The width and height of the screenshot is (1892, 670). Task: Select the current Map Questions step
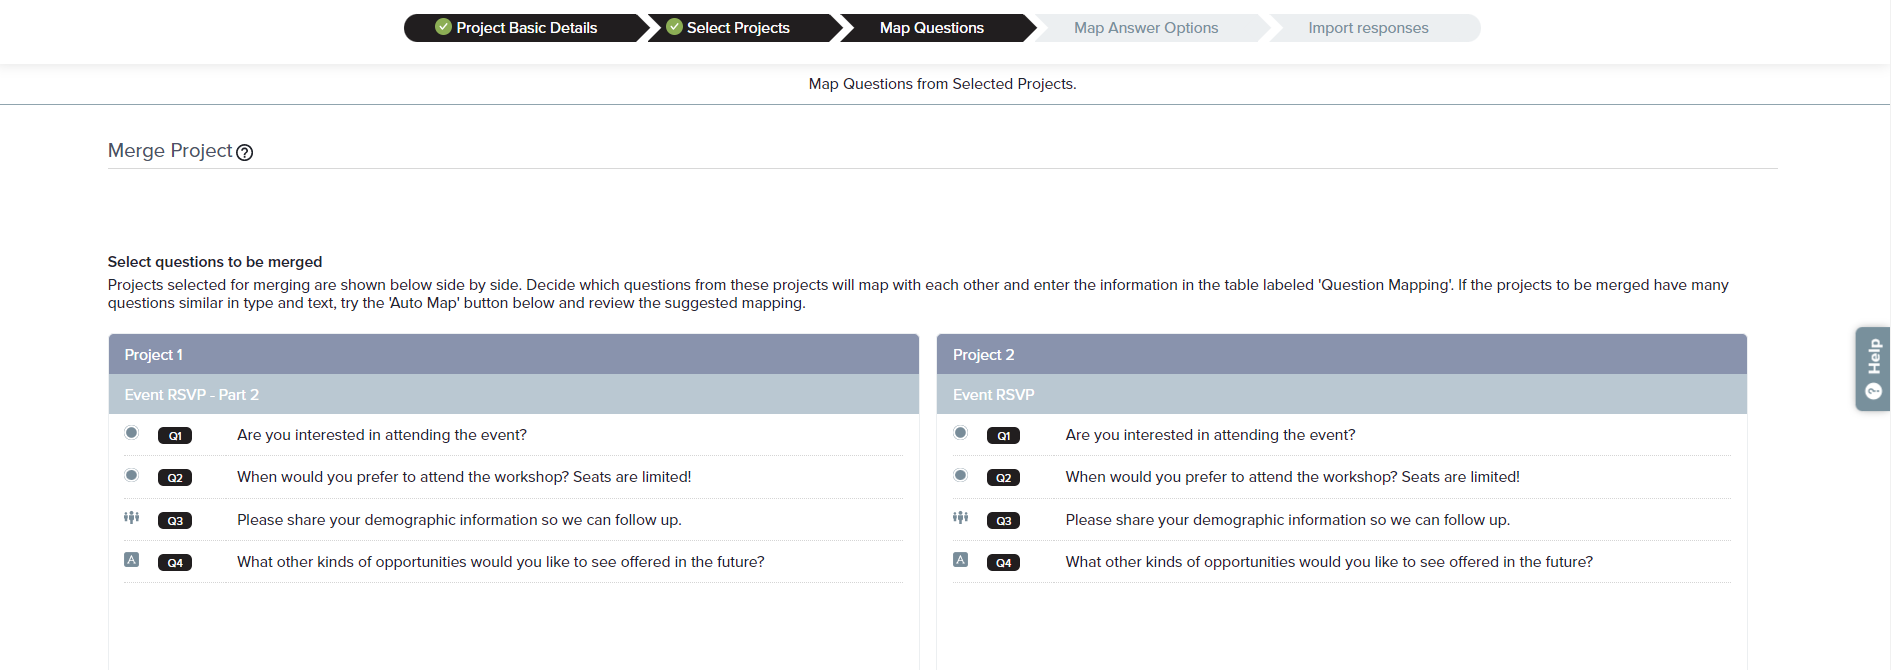click(x=931, y=28)
